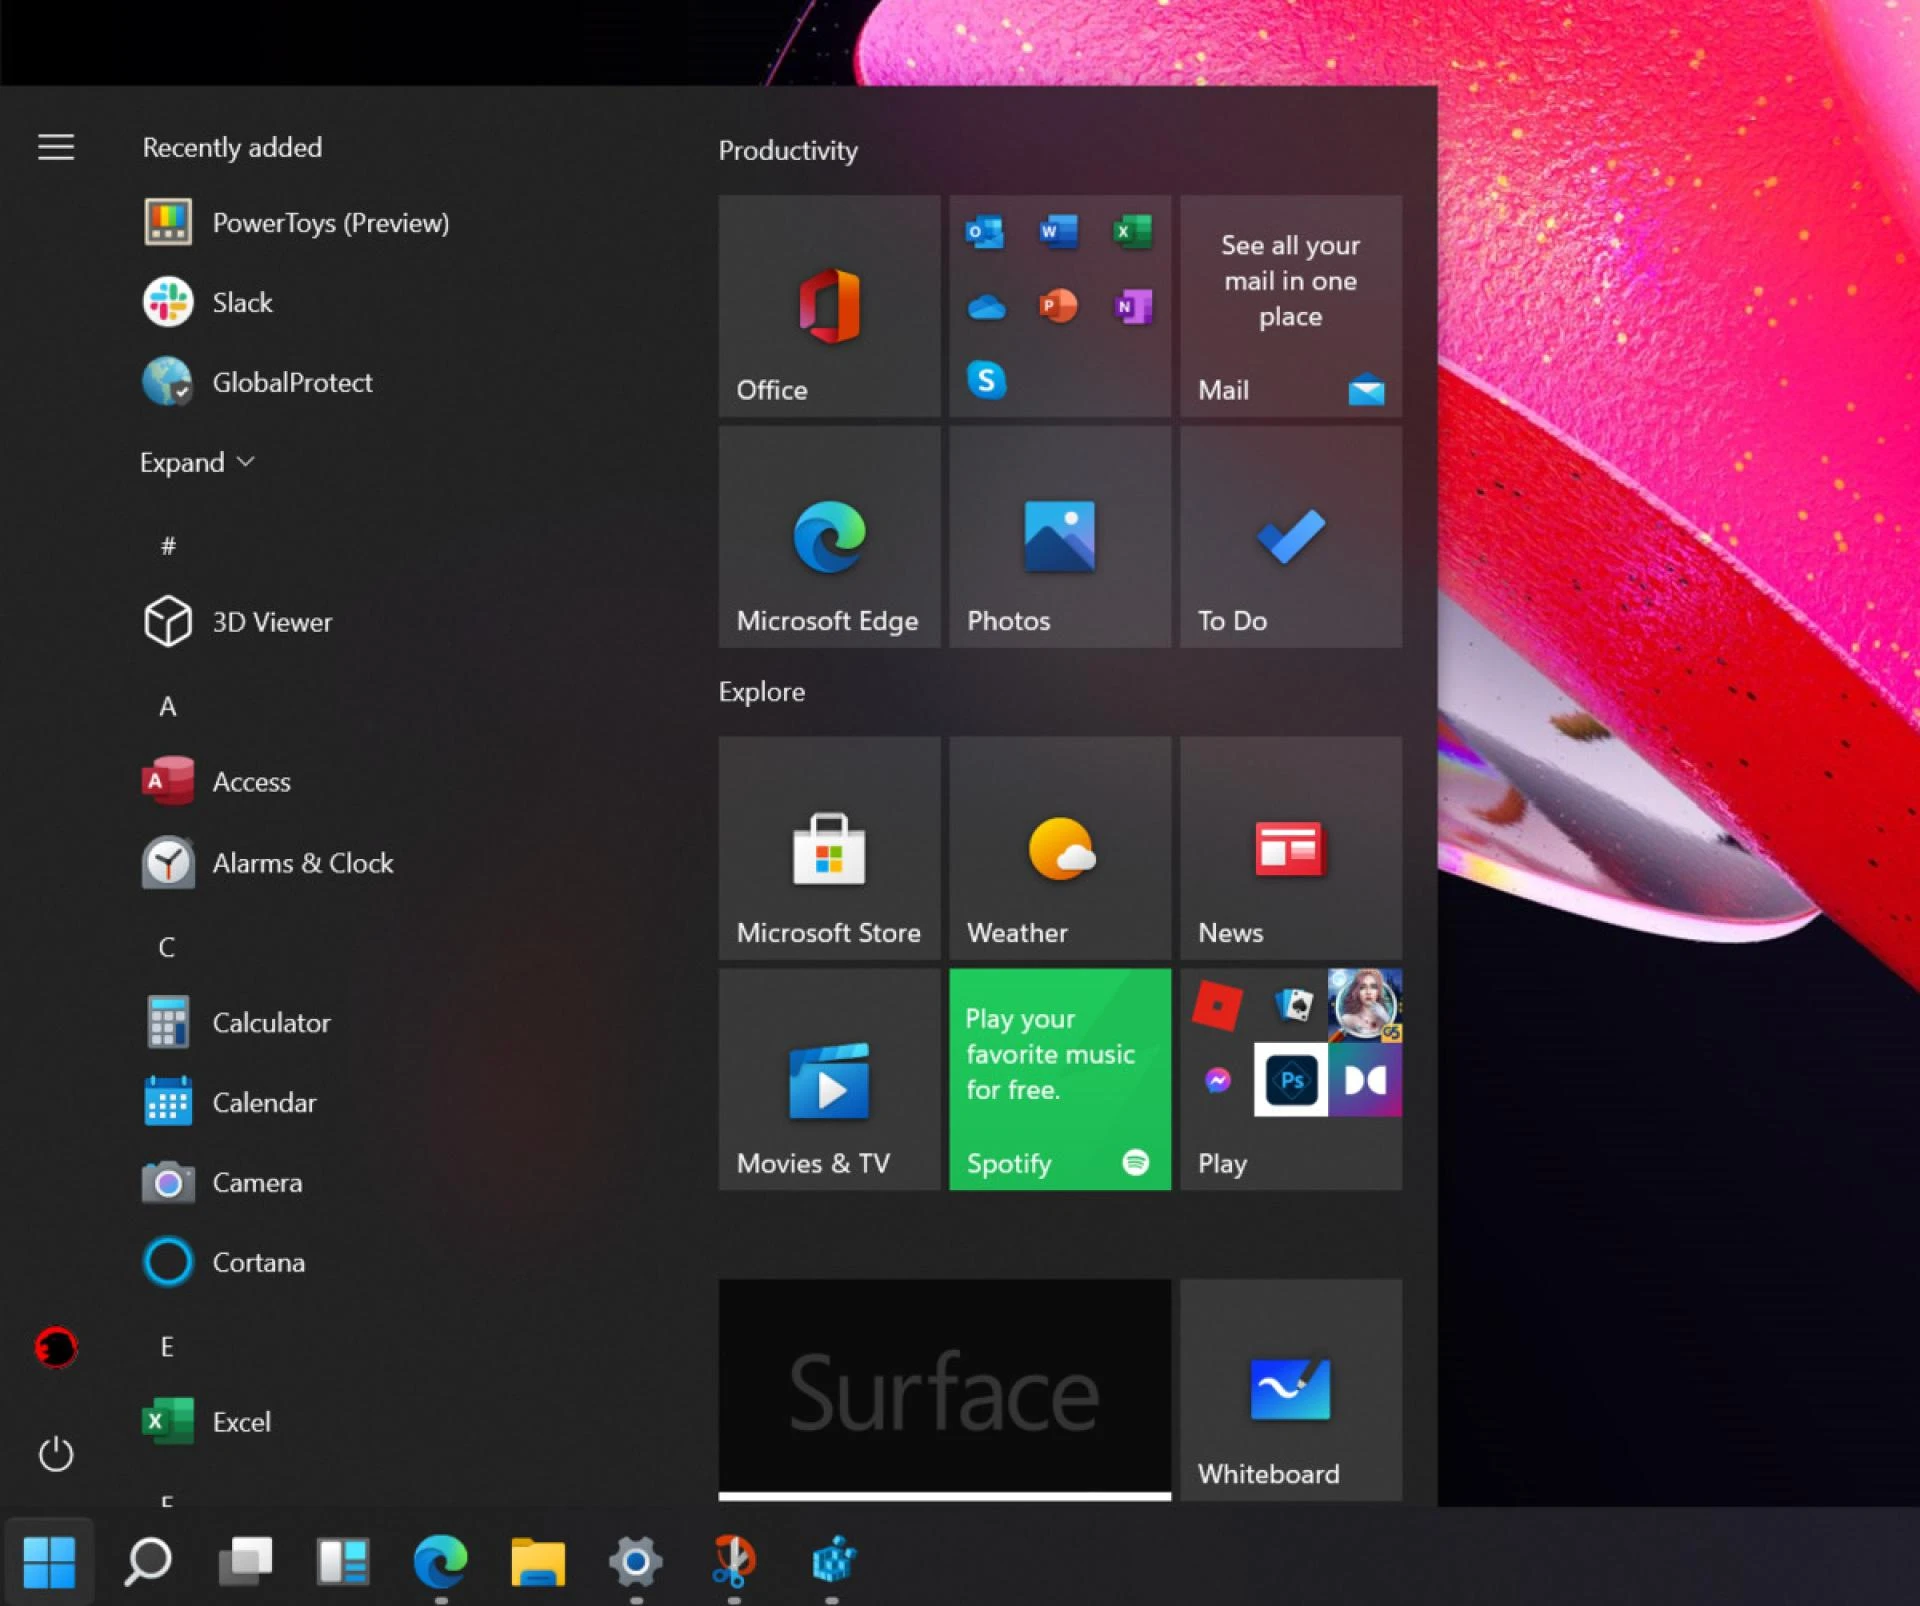
Task: Launch Microsoft Edge from the Productivity tiles
Action: (828, 537)
